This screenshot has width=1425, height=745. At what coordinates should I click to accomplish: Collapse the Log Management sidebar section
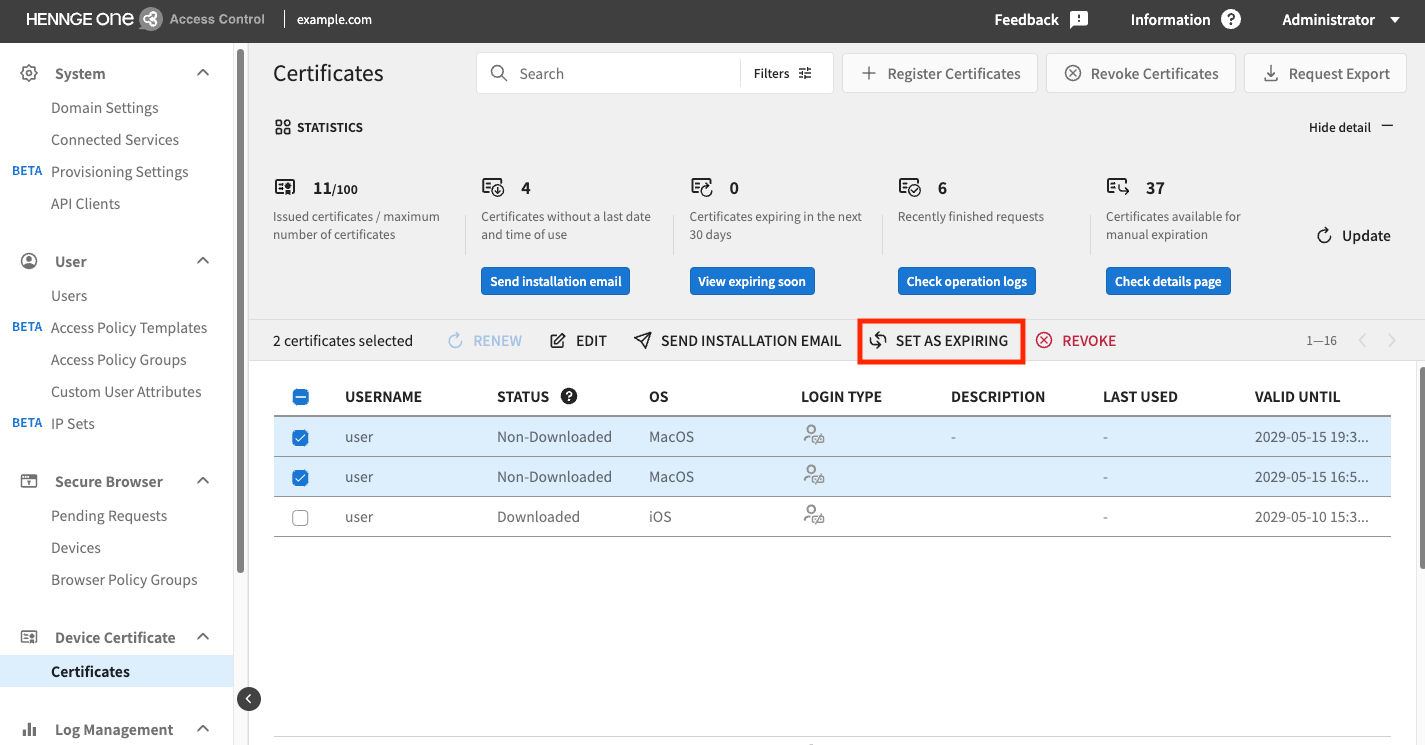pos(203,729)
